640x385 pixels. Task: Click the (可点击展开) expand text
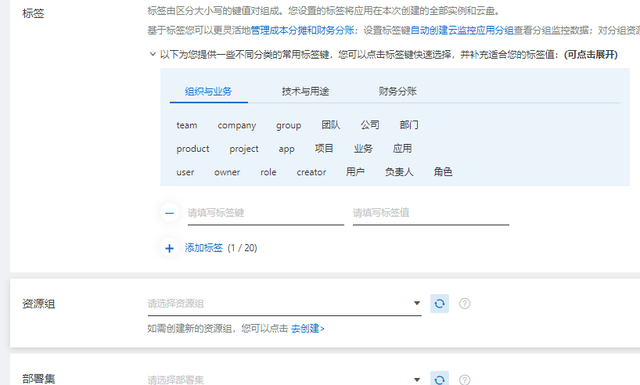(591, 55)
